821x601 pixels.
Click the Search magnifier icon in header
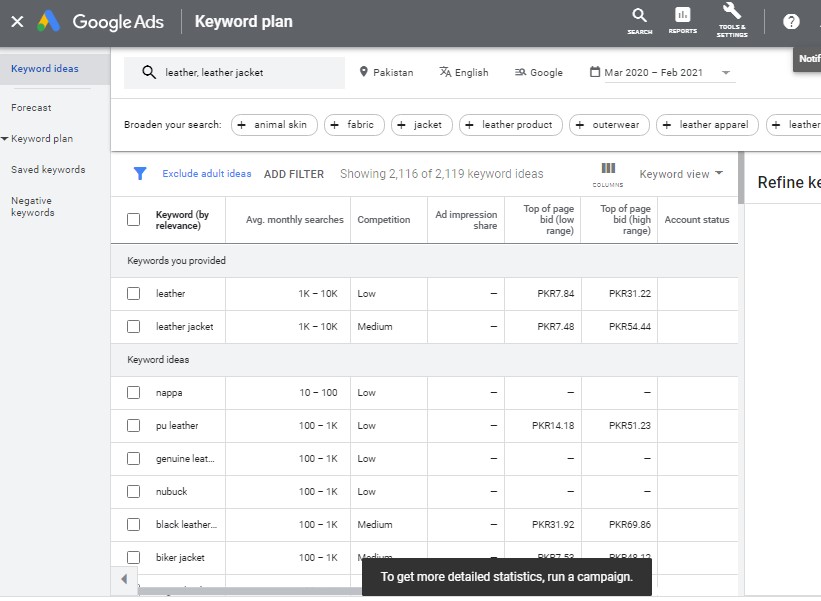point(639,17)
